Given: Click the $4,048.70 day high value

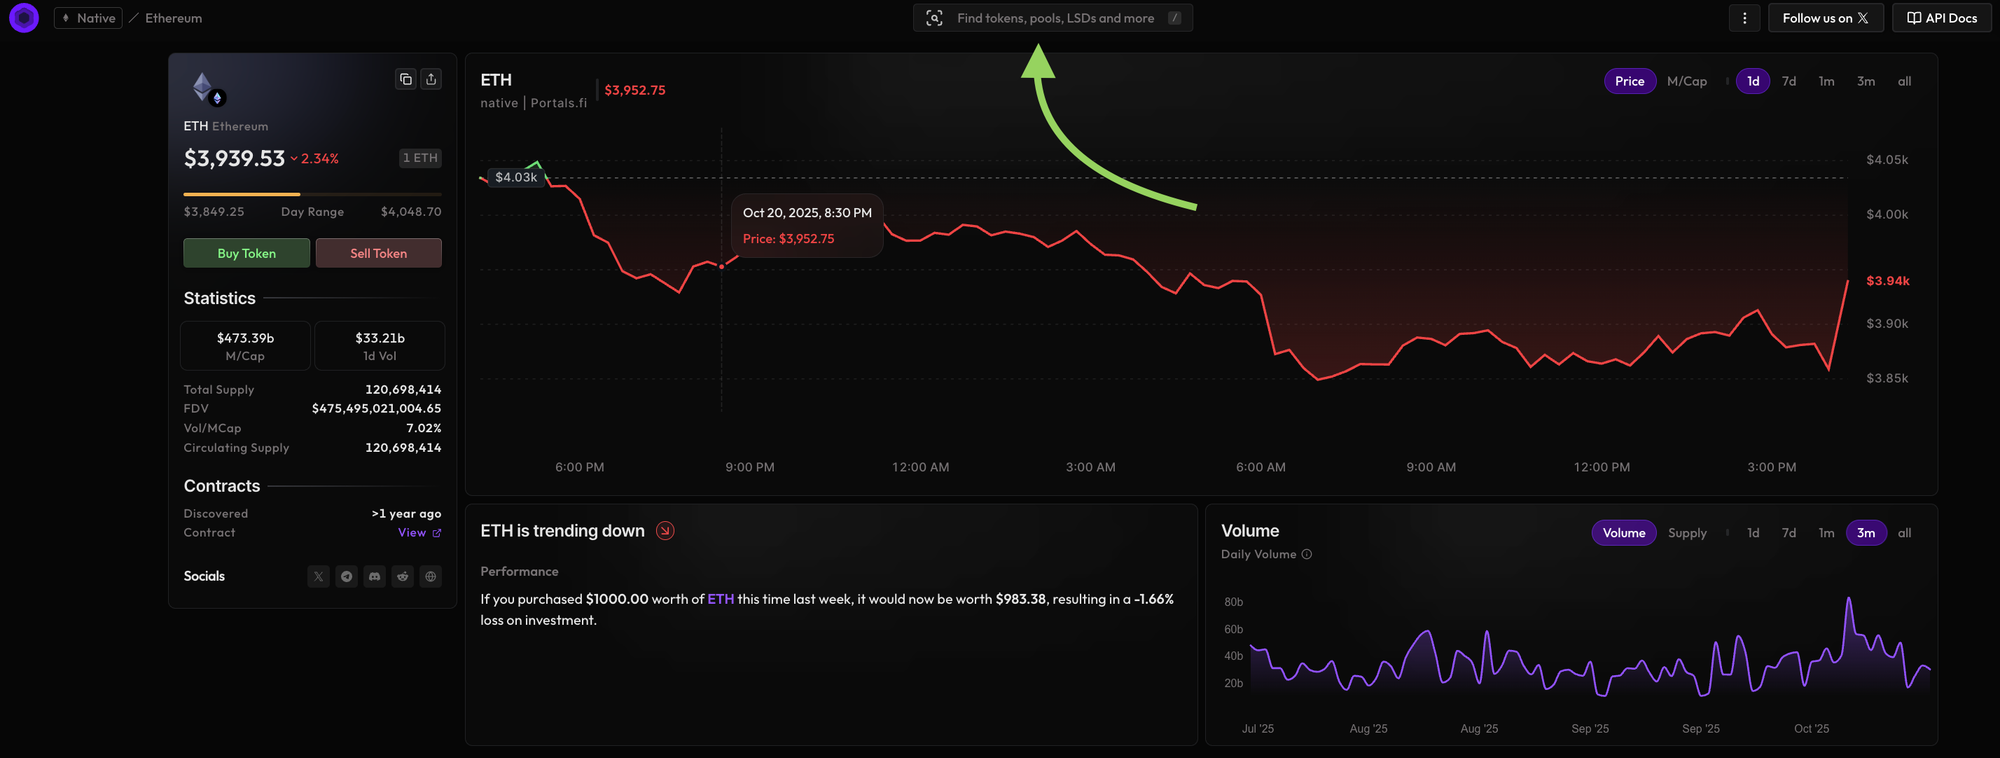Looking at the screenshot, I should coord(411,212).
